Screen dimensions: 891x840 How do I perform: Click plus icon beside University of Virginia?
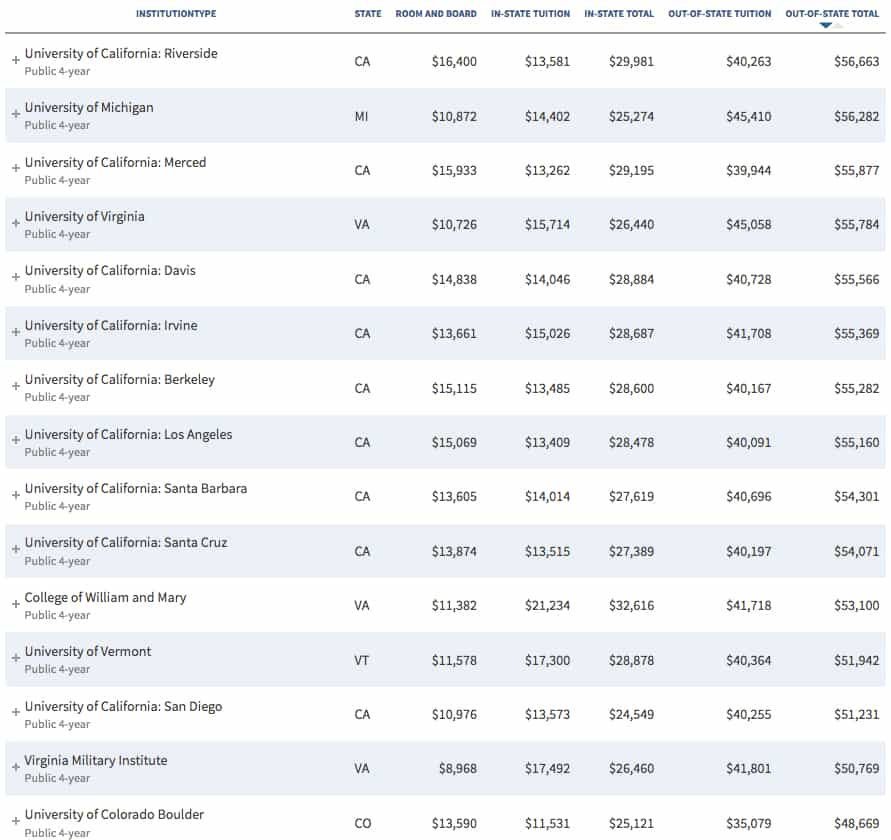pyautogui.click(x=16, y=223)
